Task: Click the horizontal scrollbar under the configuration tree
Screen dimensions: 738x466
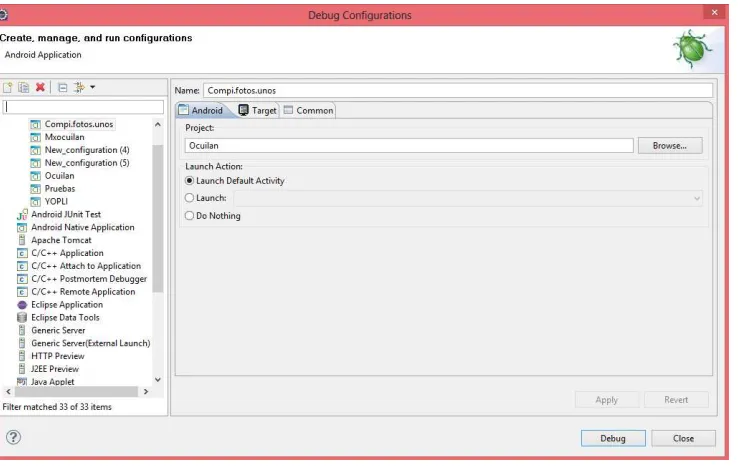Action: coord(77,392)
